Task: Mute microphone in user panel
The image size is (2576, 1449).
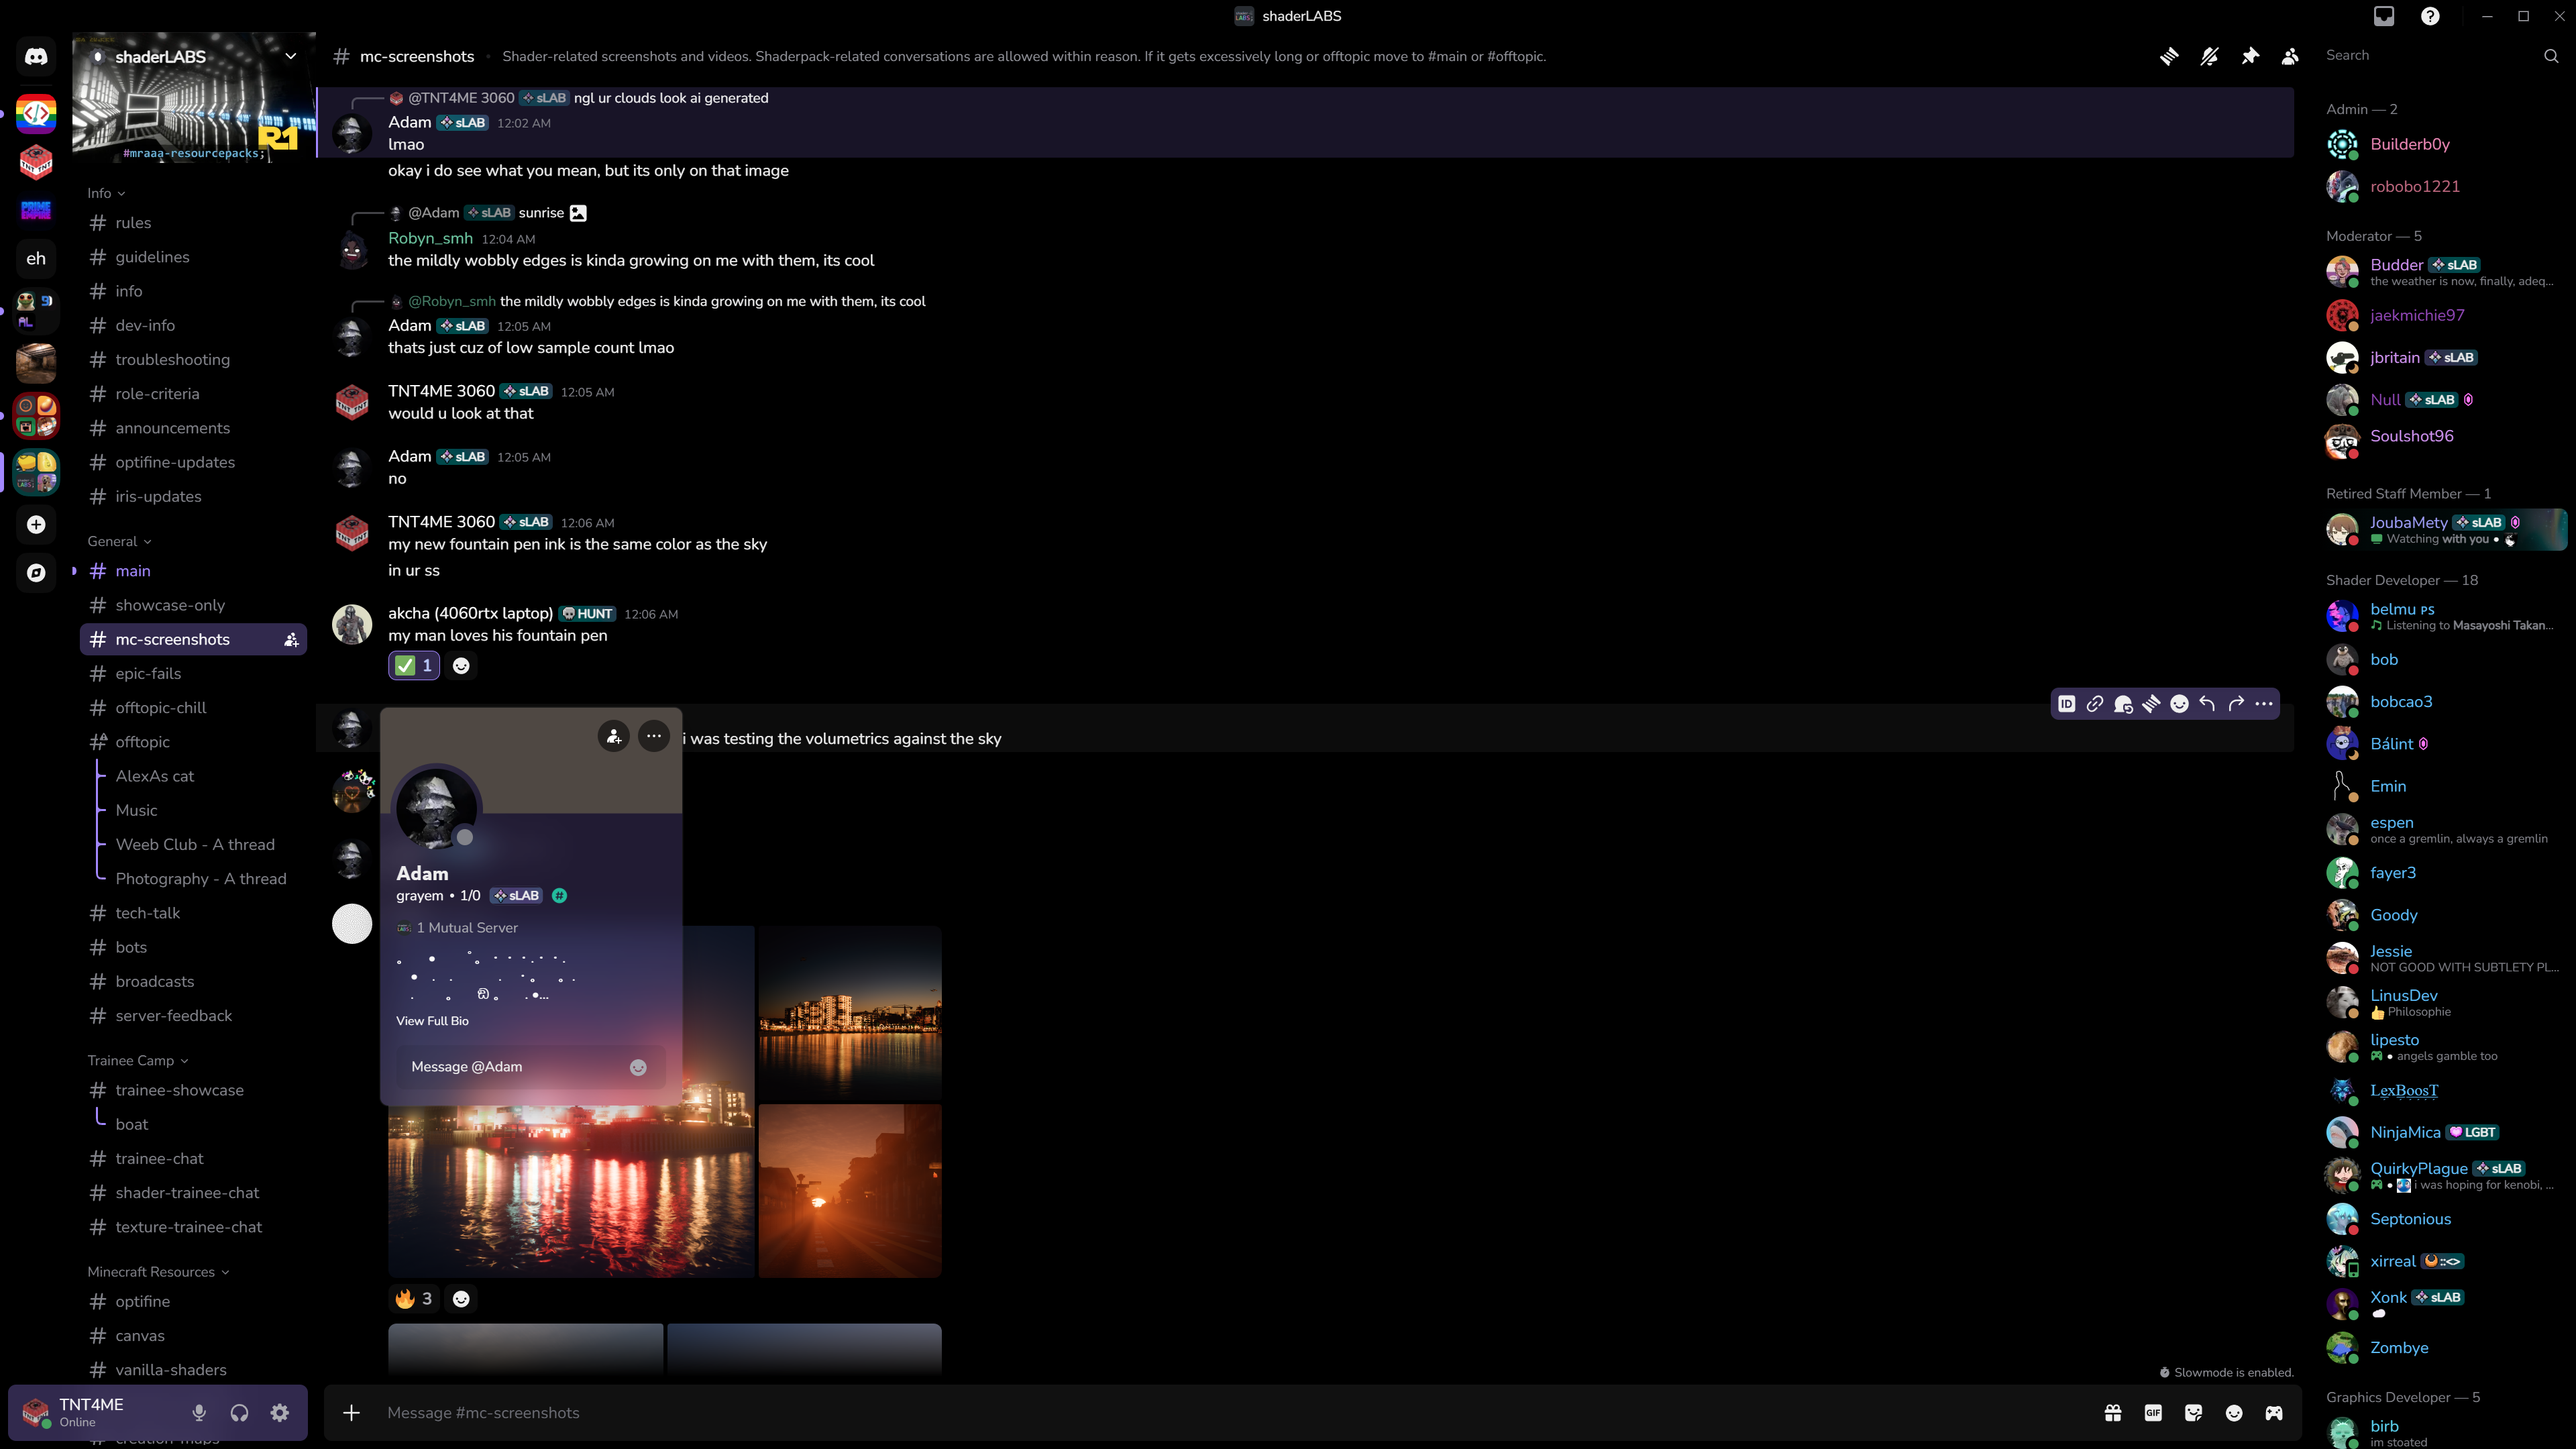Action: tap(199, 1412)
